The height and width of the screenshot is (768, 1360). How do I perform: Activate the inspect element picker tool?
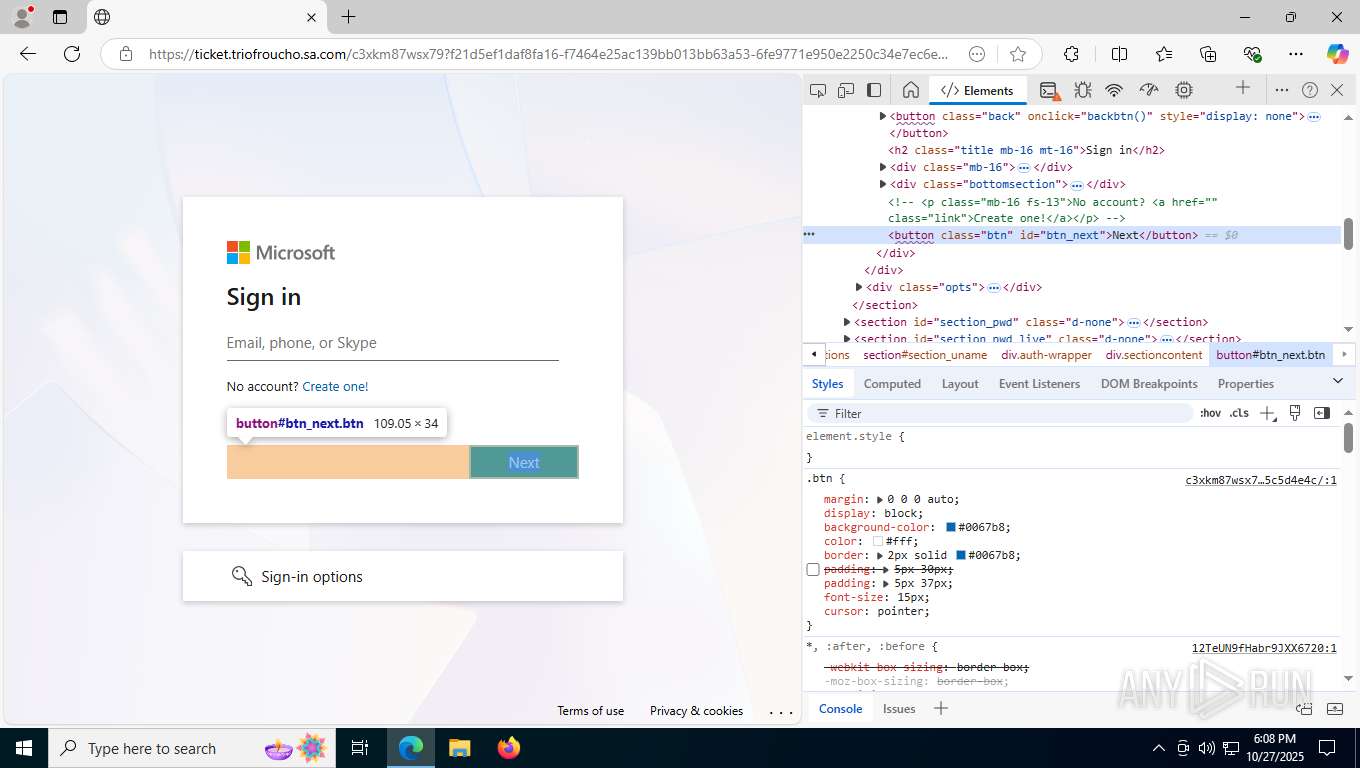(818, 90)
